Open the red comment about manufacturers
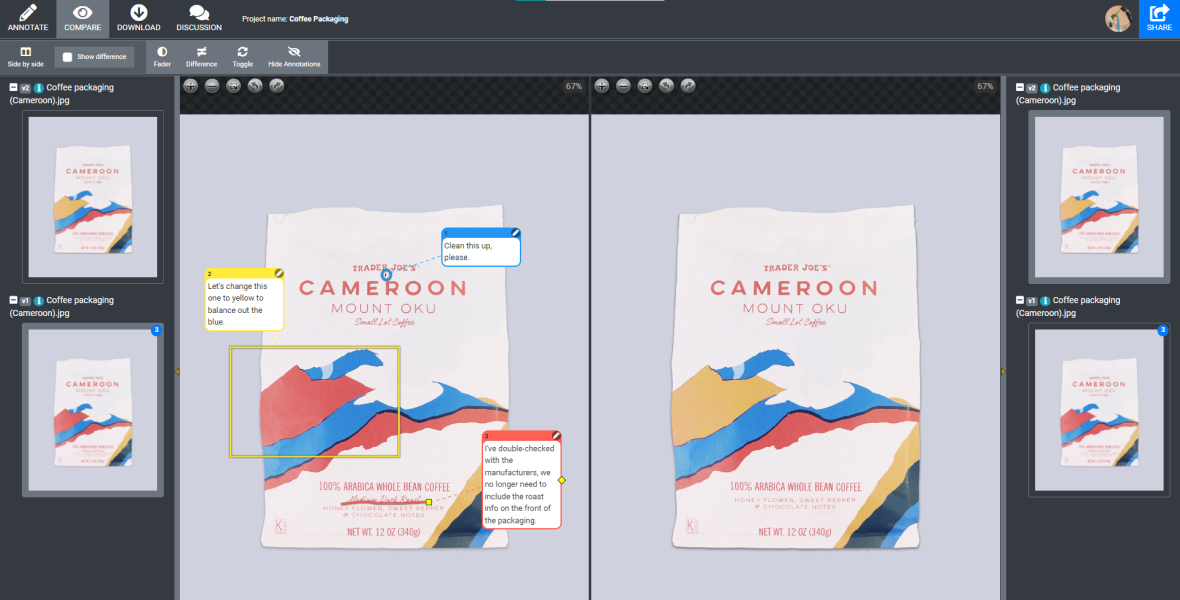The width and height of the screenshot is (1180, 600). [522, 480]
